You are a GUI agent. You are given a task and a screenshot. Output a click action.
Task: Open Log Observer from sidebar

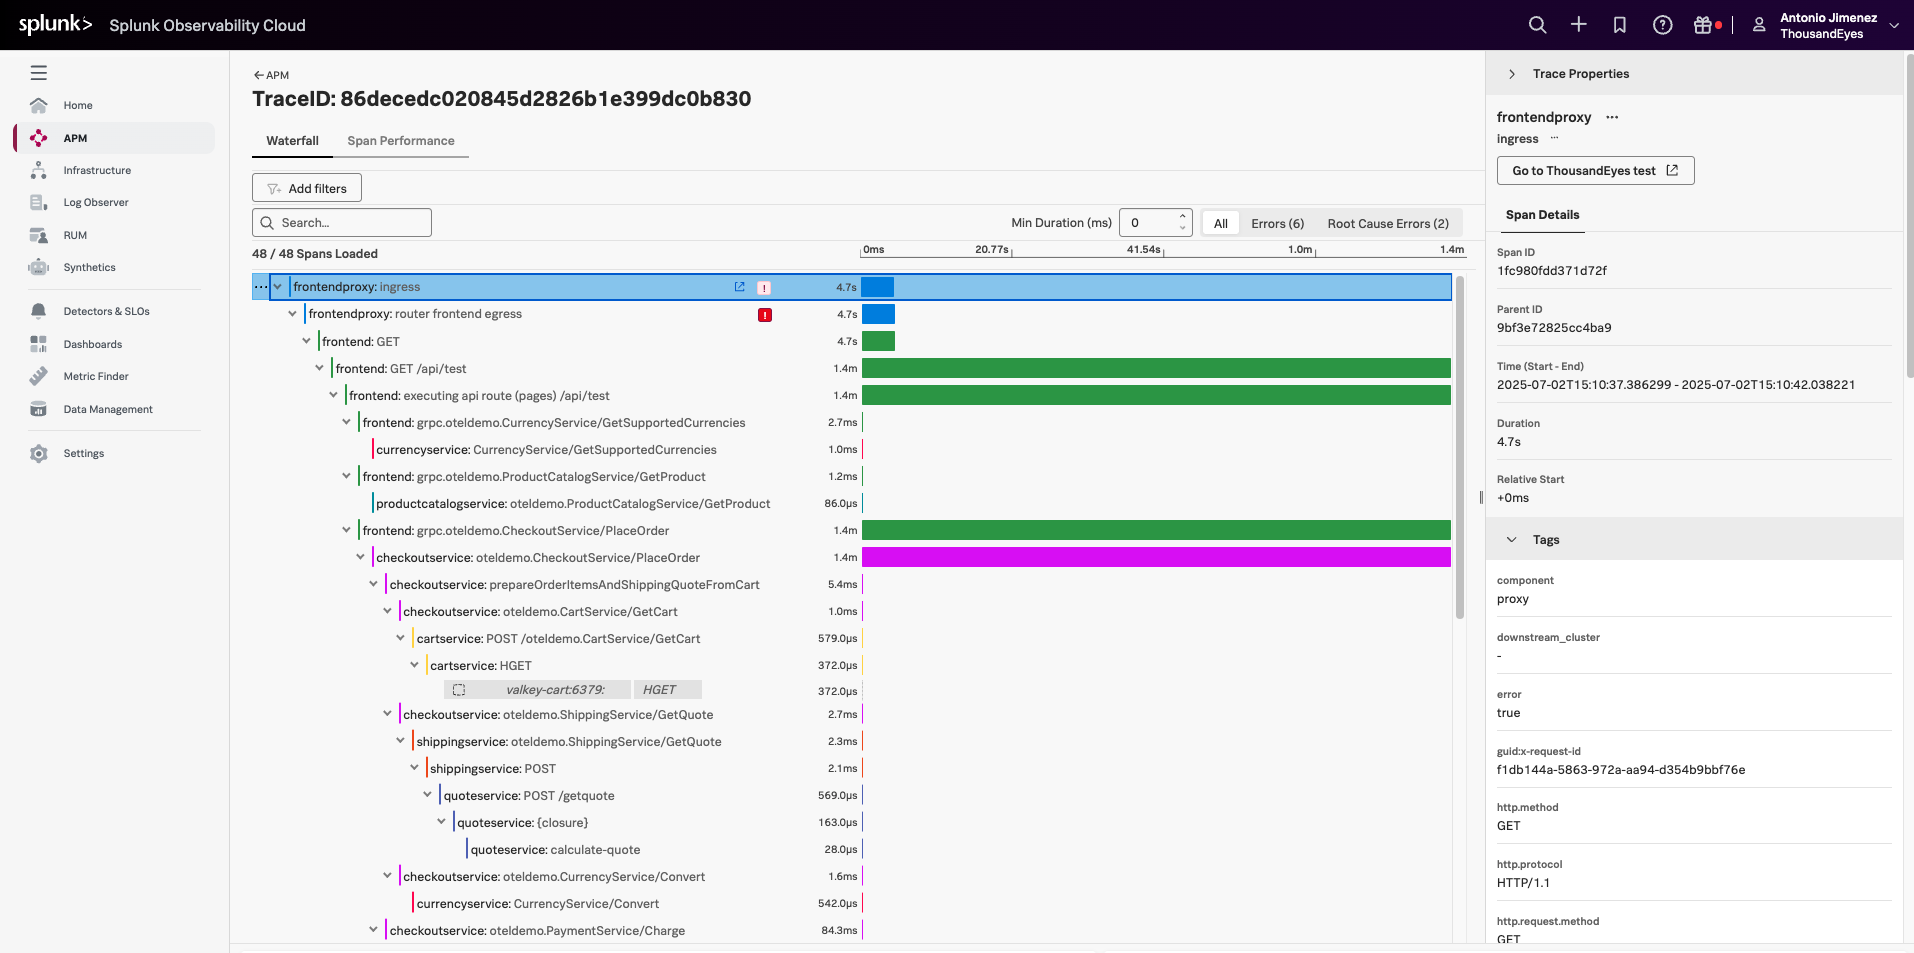96,202
